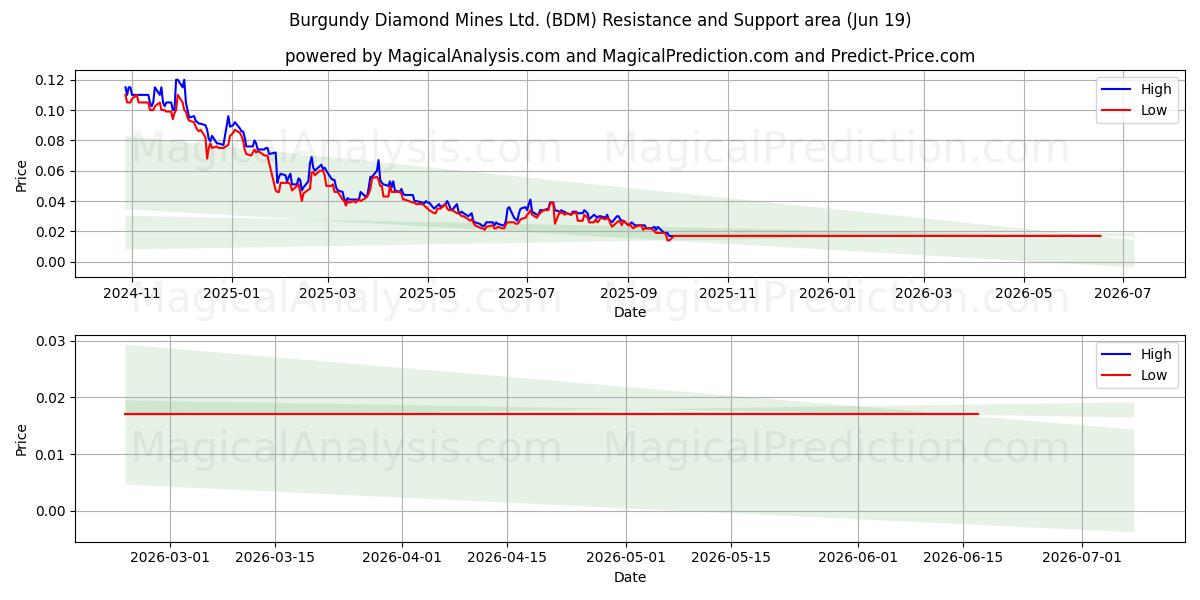Click the top chart x-axis label '2026-07'
Screen dimensions: 1200x600
click(x=1123, y=295)
